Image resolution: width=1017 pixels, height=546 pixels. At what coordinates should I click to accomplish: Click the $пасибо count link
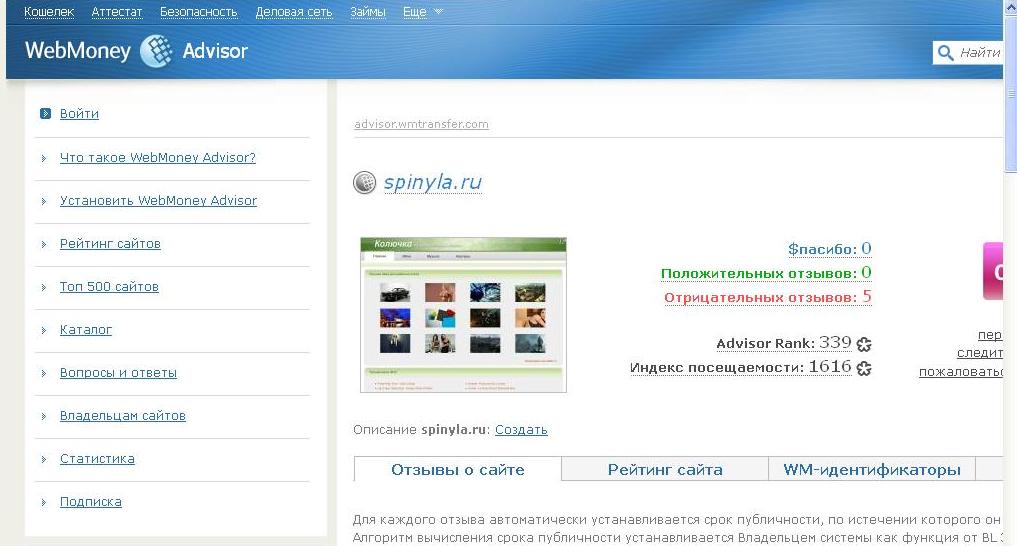pos(830,249)
